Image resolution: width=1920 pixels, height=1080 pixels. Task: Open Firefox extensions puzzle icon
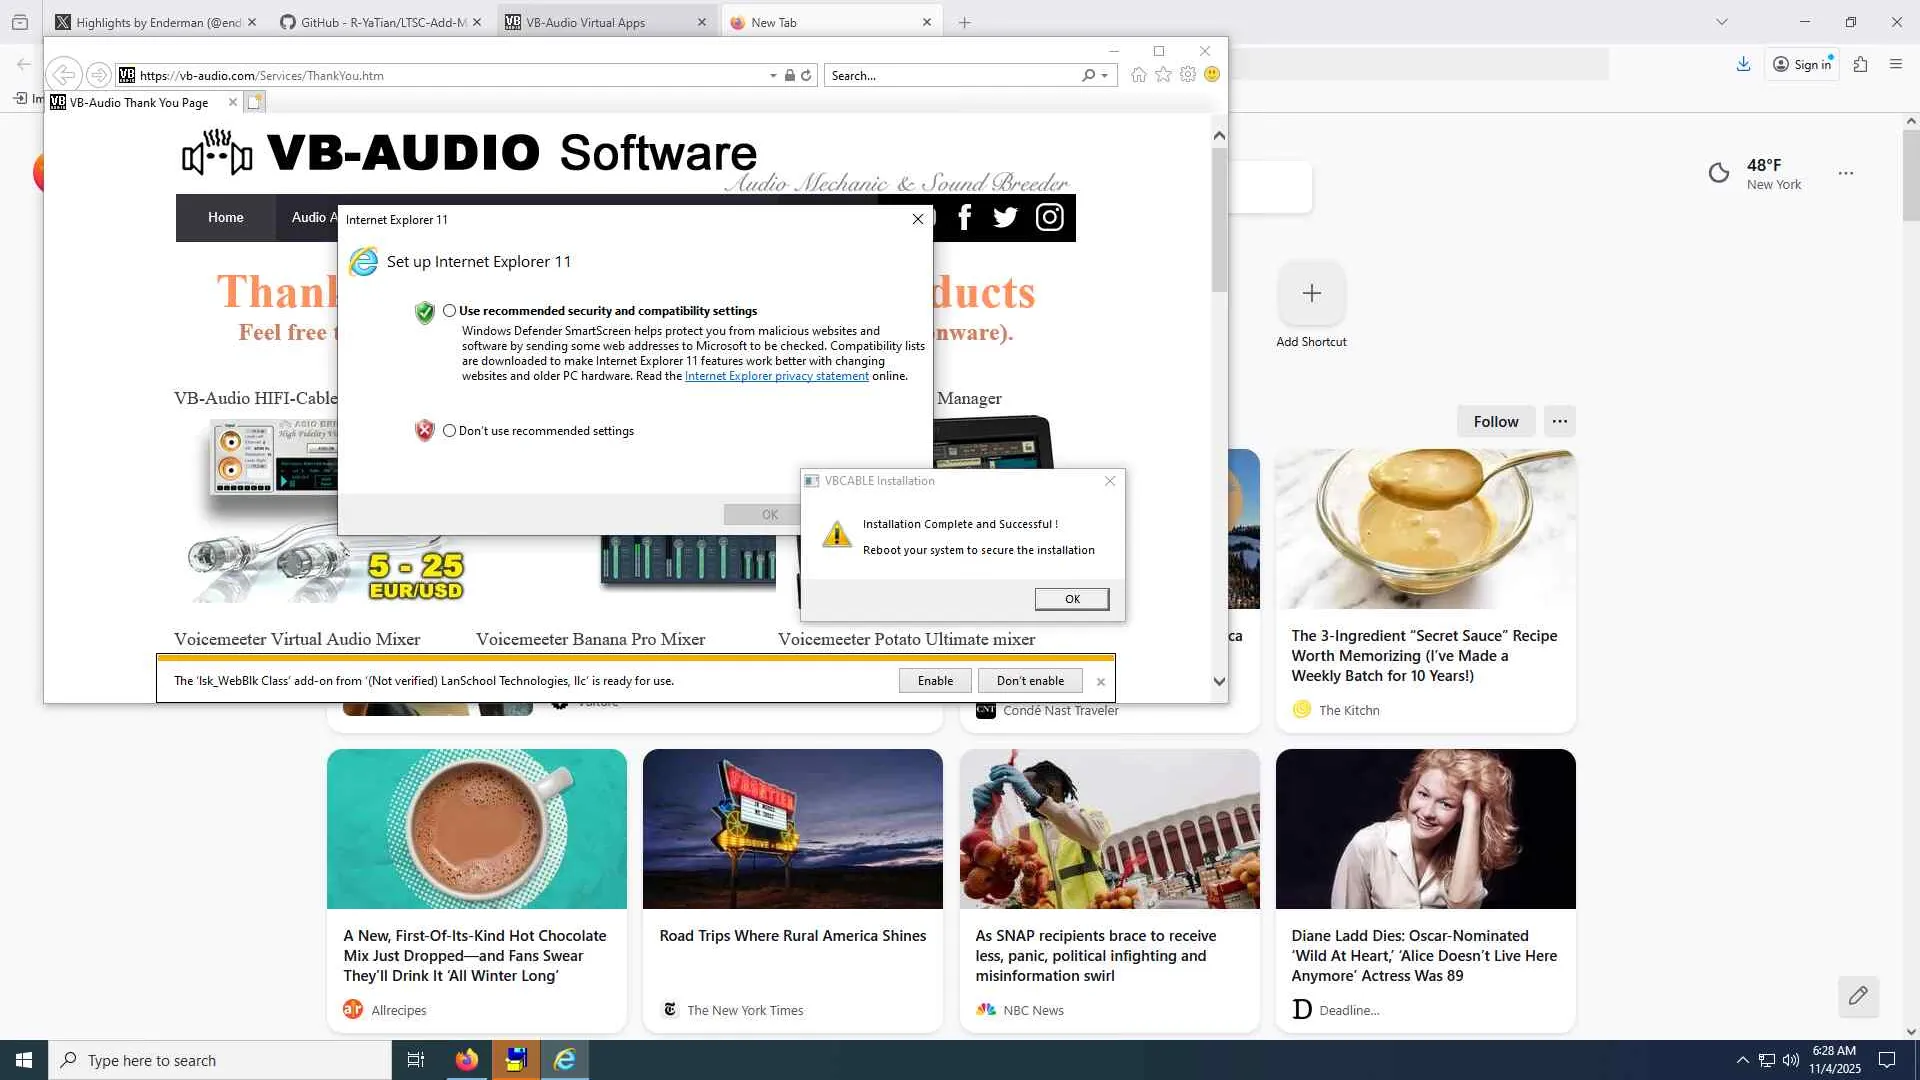(x=1860, y=64)
